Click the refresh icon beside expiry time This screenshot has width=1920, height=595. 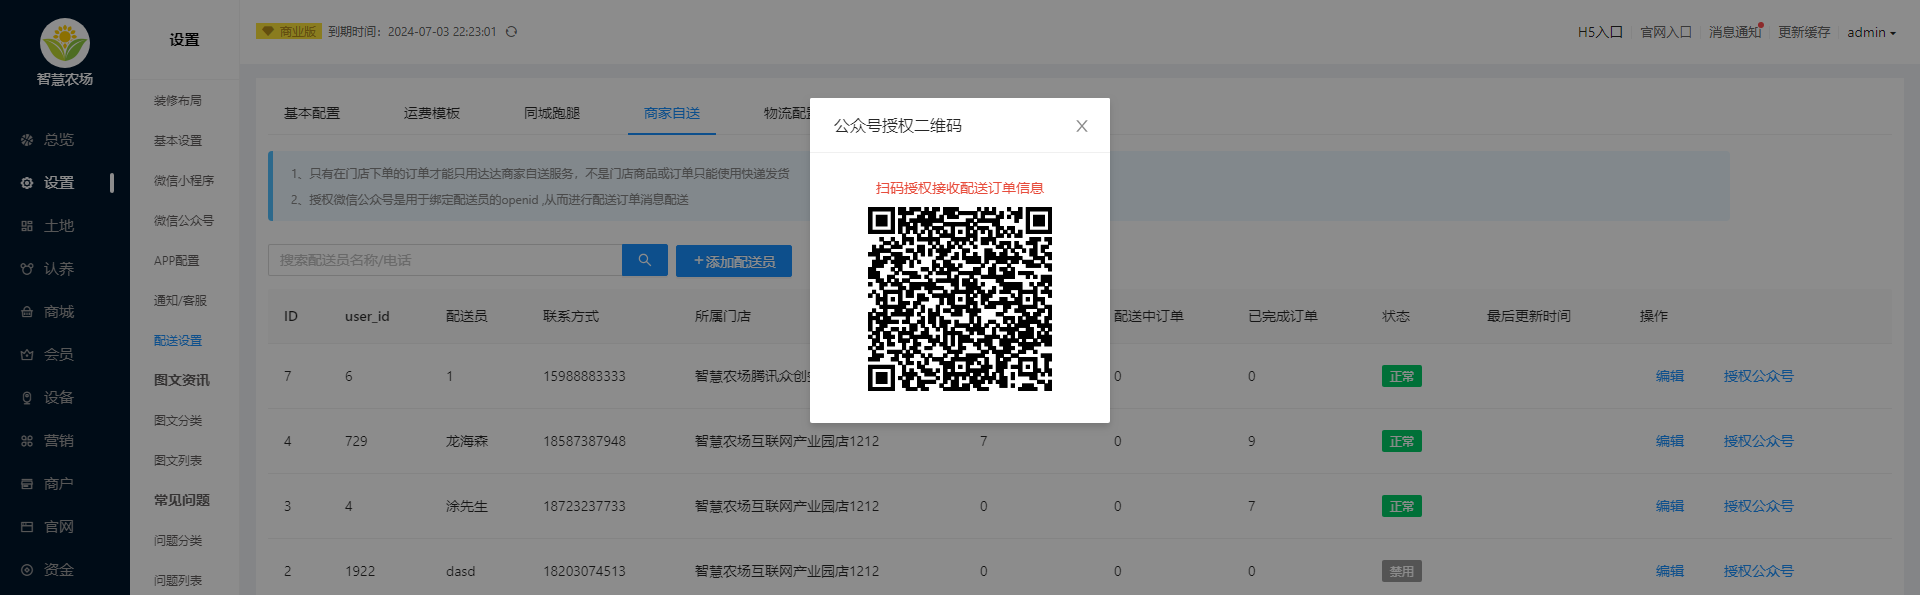[511, 32]
